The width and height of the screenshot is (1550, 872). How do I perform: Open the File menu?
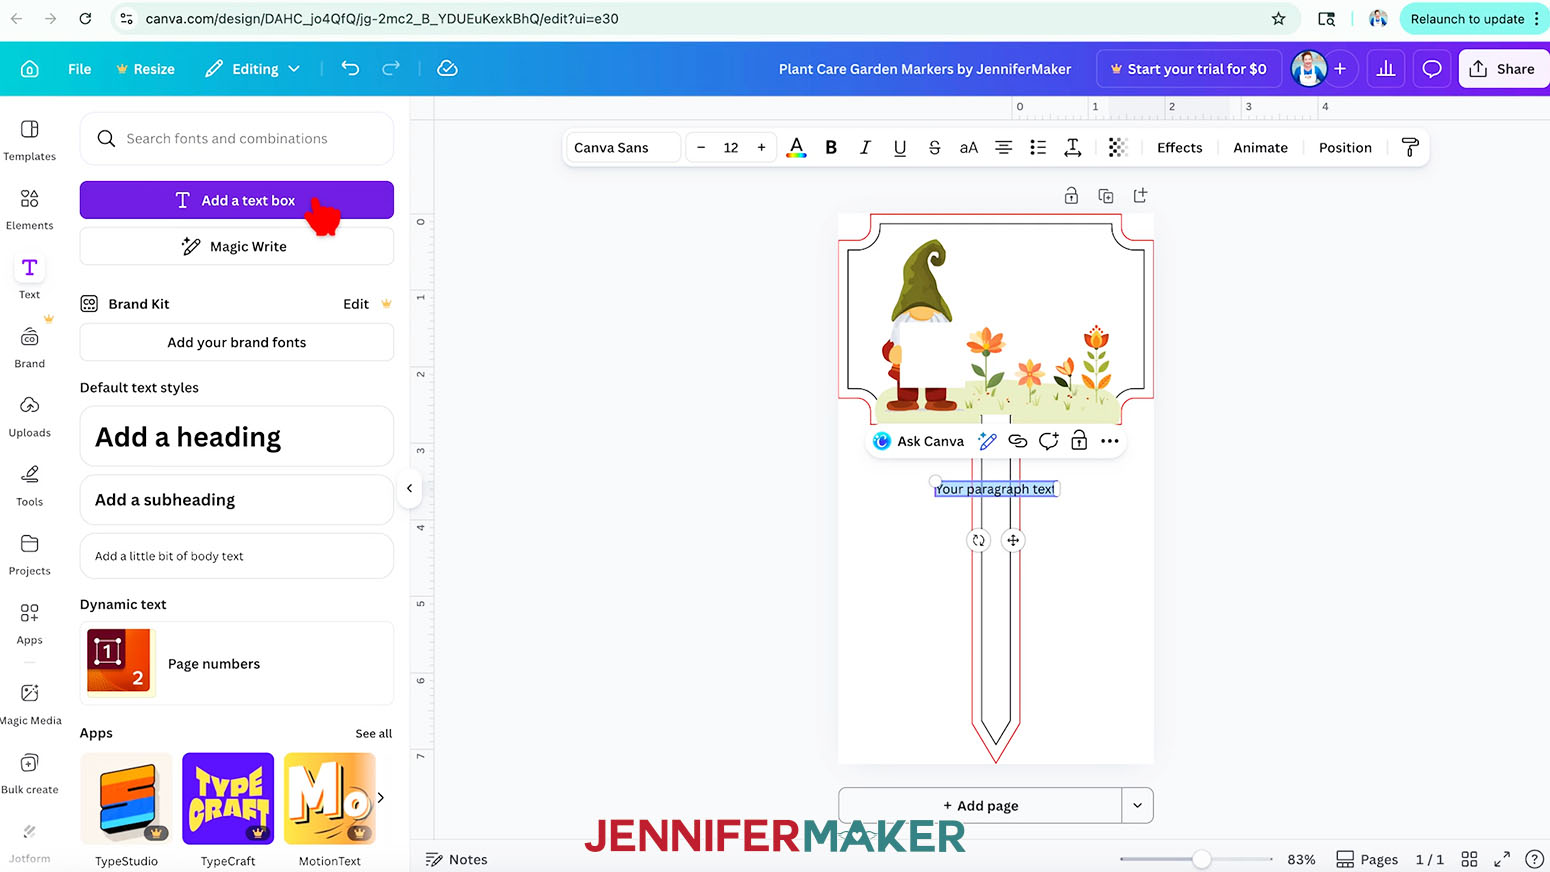80,69
